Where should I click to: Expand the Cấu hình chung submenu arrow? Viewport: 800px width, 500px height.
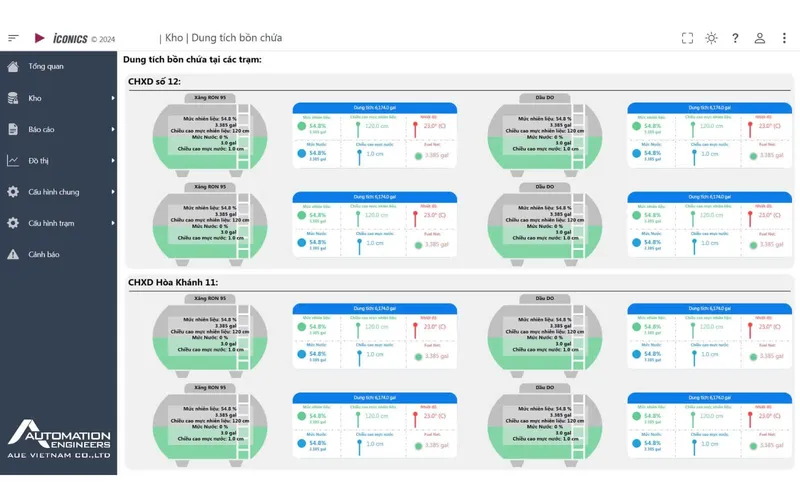(x=113, y=192)
